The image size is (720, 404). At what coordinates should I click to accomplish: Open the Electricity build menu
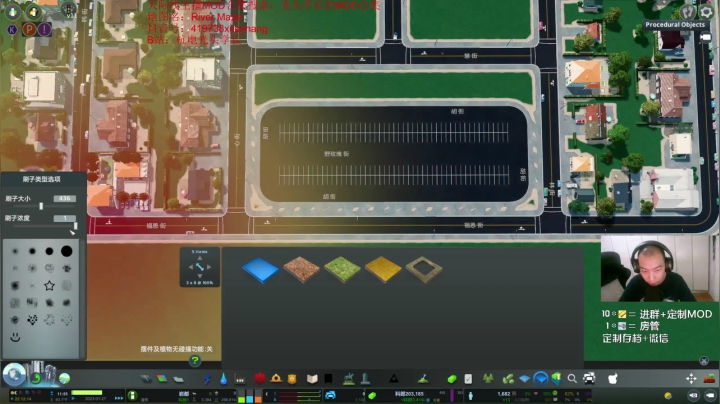(x=208, y=379)
